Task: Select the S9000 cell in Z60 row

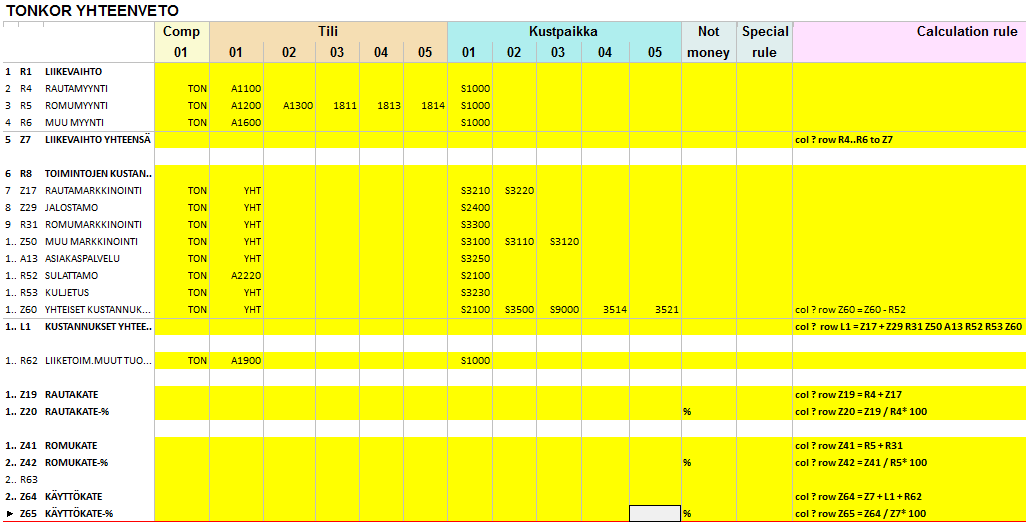Action: click(x=564, y=310)
